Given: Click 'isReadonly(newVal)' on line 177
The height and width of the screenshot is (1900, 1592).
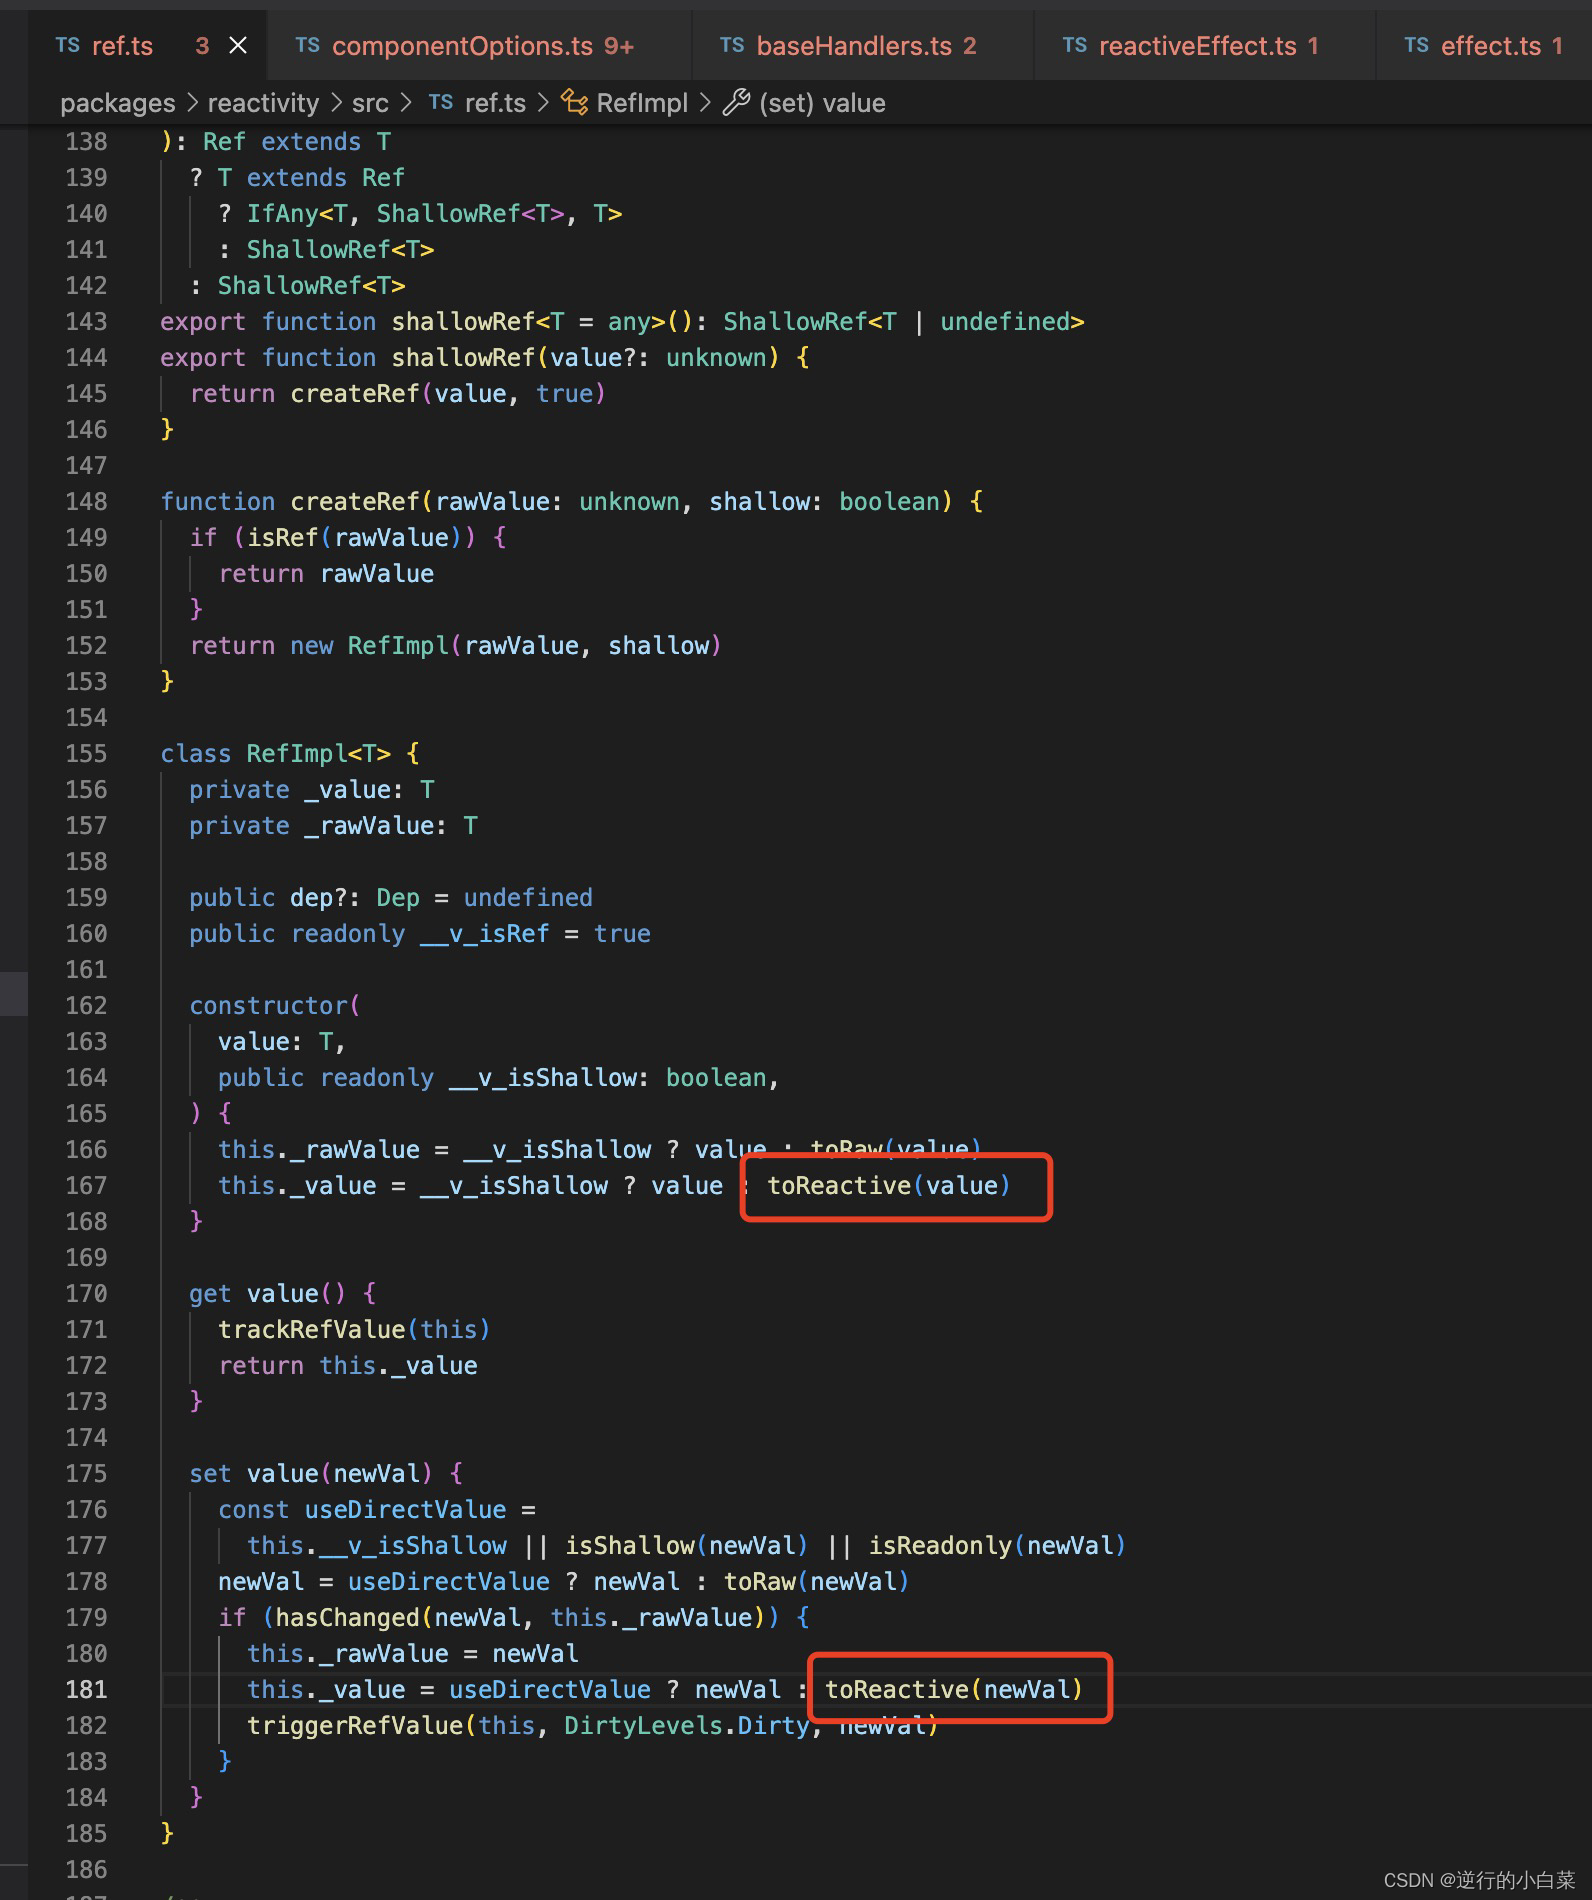Looking at the screenshot, I should 997,1545.
